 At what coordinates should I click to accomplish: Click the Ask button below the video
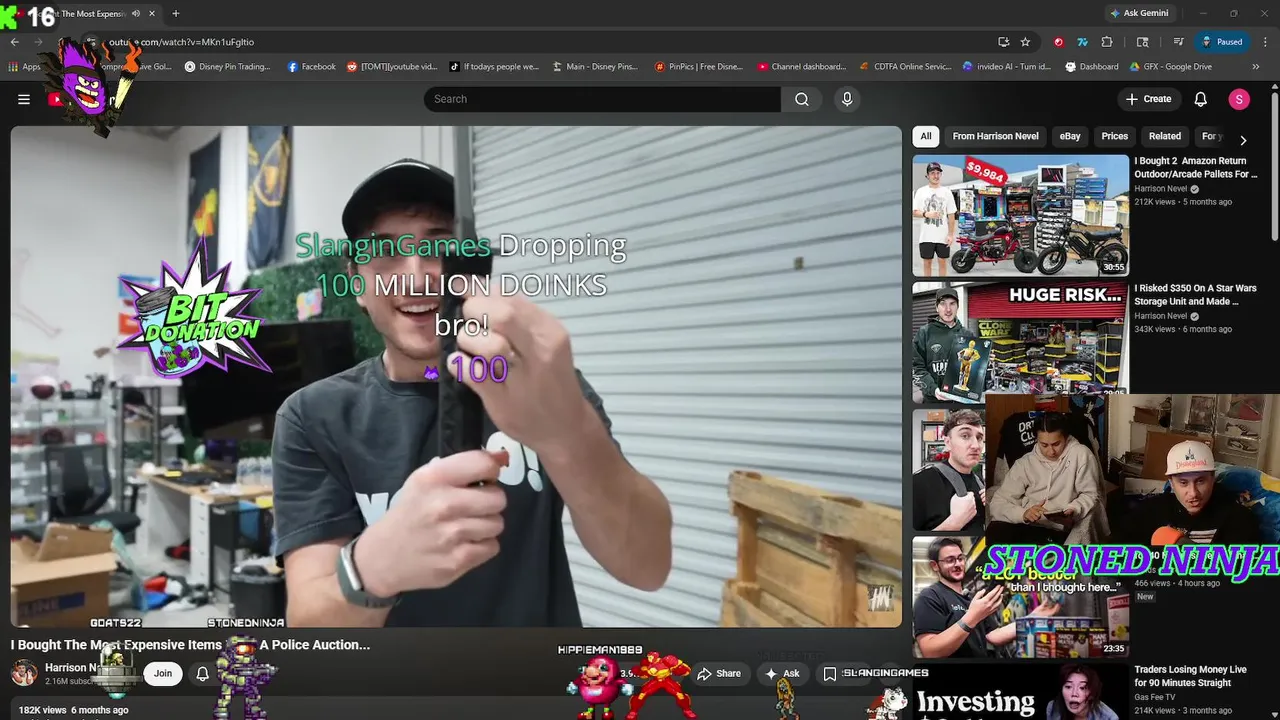[x=782, y=674]
